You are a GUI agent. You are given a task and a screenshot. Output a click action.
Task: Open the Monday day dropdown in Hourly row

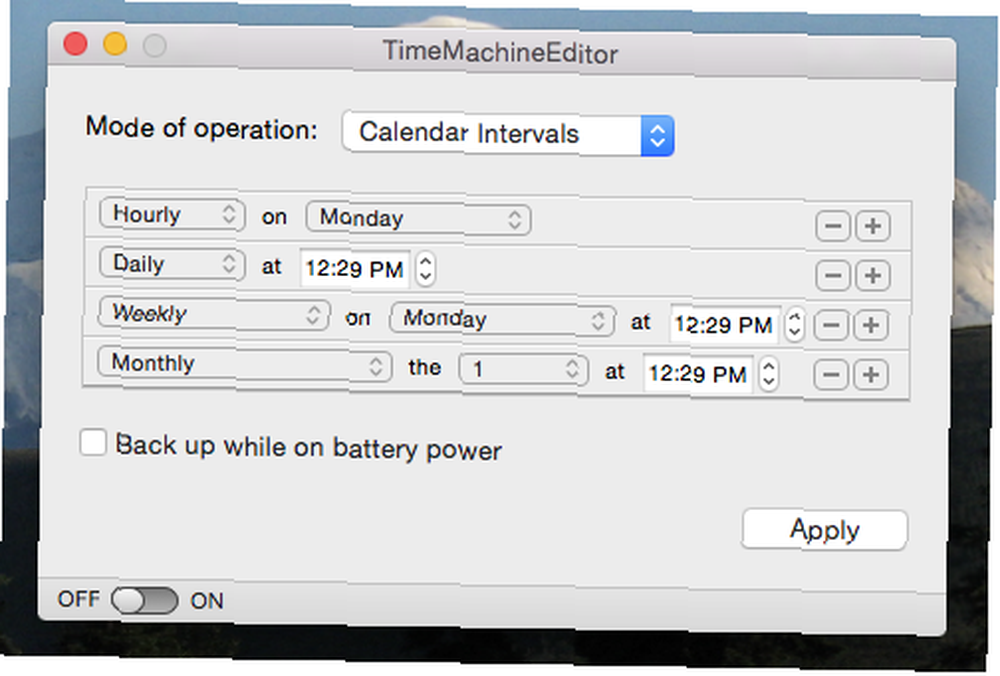pos(418,218)
